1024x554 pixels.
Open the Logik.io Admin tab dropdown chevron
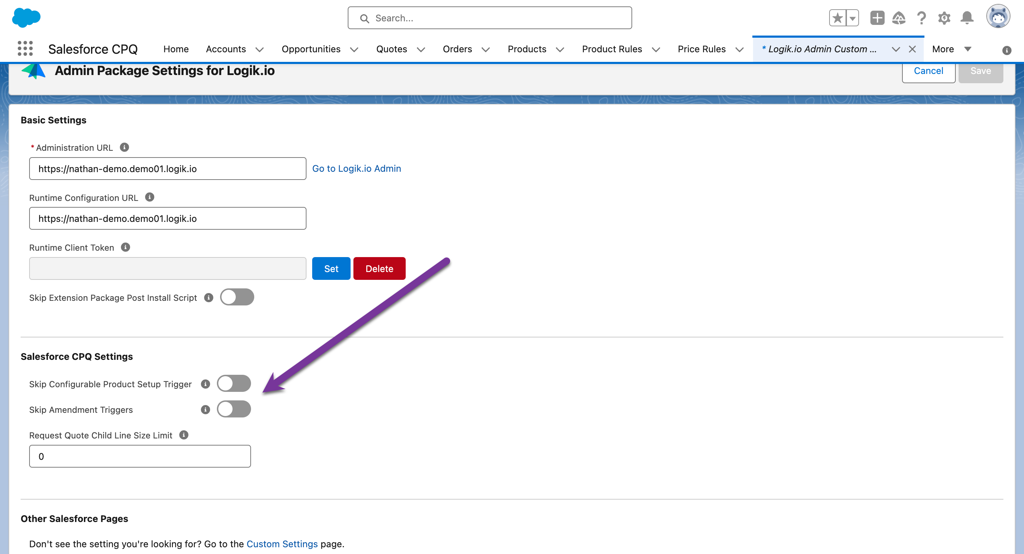click(x=895, y=50)
